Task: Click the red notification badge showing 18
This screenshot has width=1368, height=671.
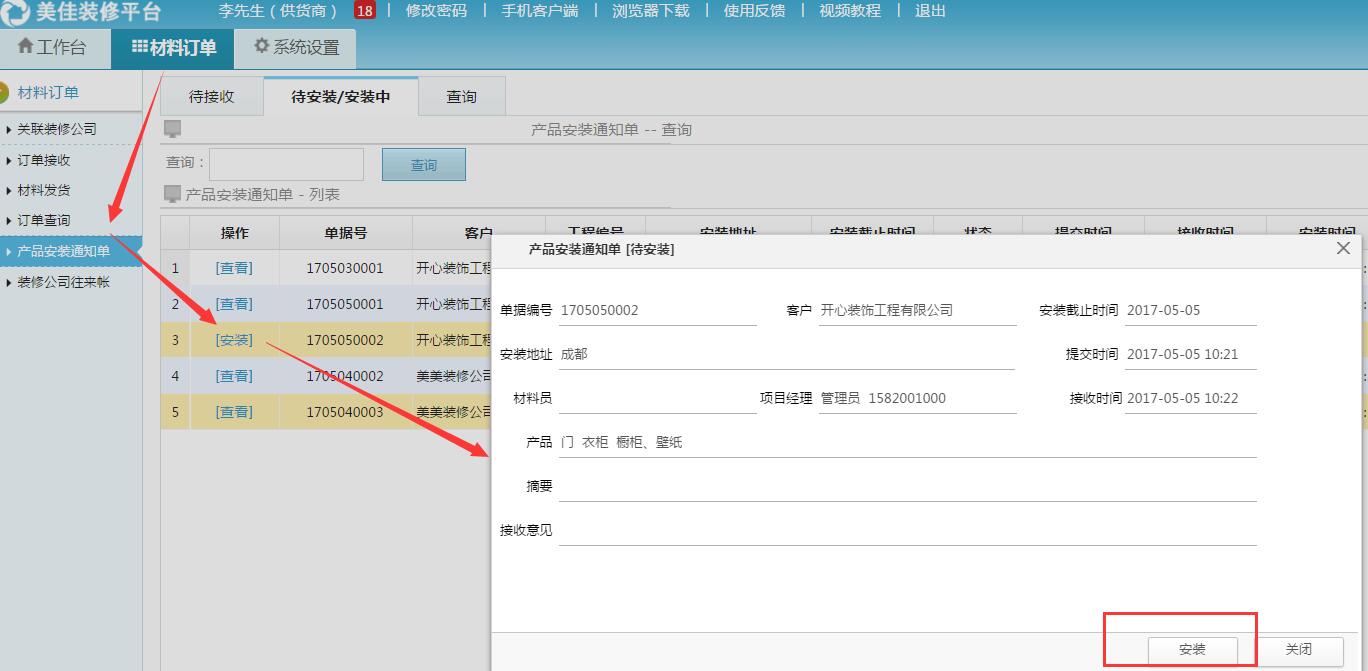Action: pos(365,11)
